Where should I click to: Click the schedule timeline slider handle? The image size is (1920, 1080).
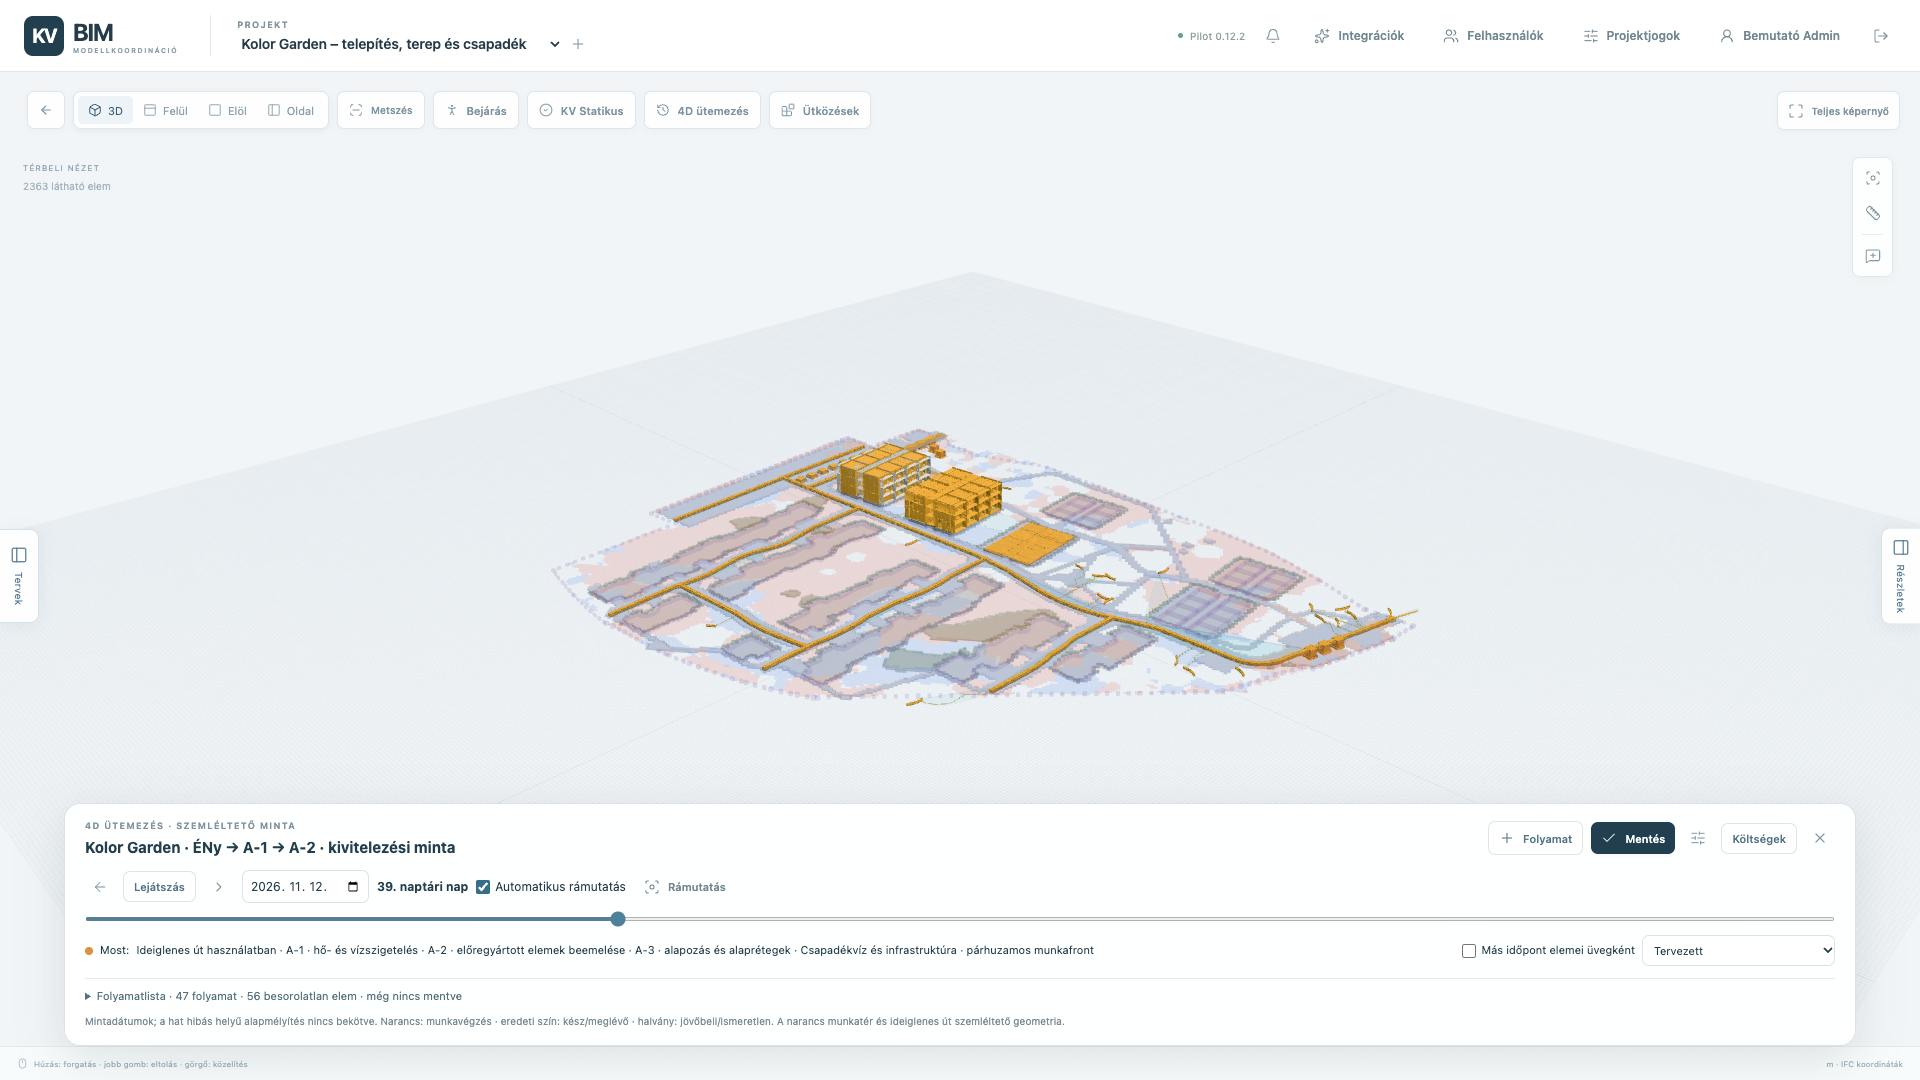(618, 919)
